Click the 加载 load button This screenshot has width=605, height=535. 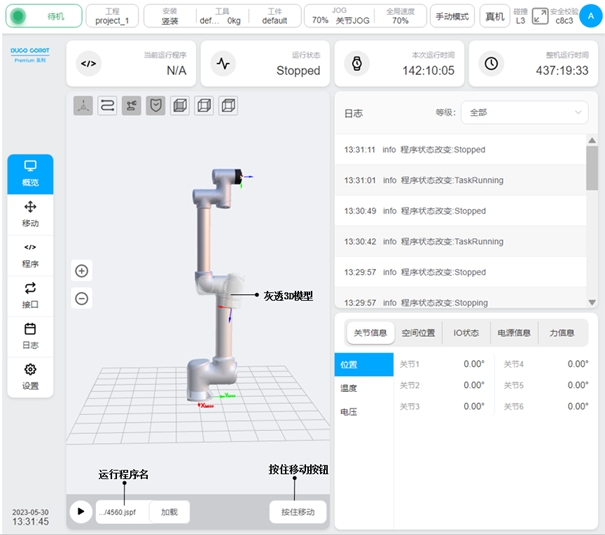tap(169, 512)
